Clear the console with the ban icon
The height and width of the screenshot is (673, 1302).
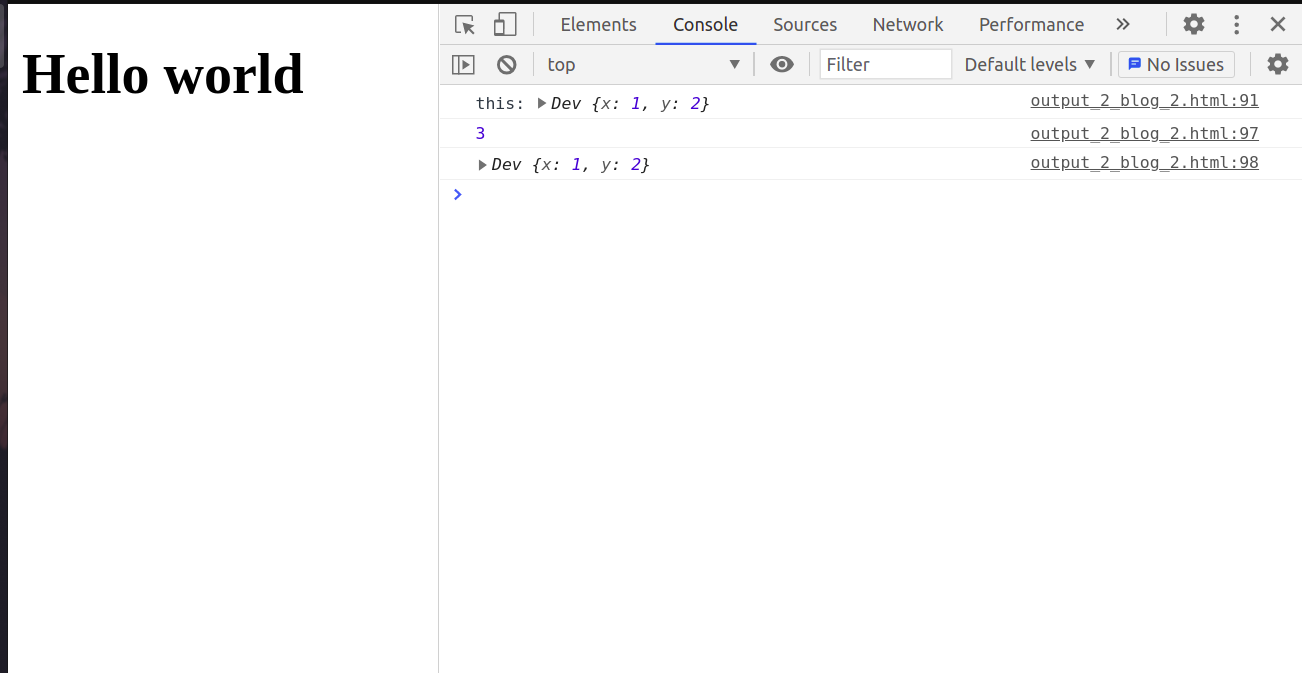tap(507, 65)
